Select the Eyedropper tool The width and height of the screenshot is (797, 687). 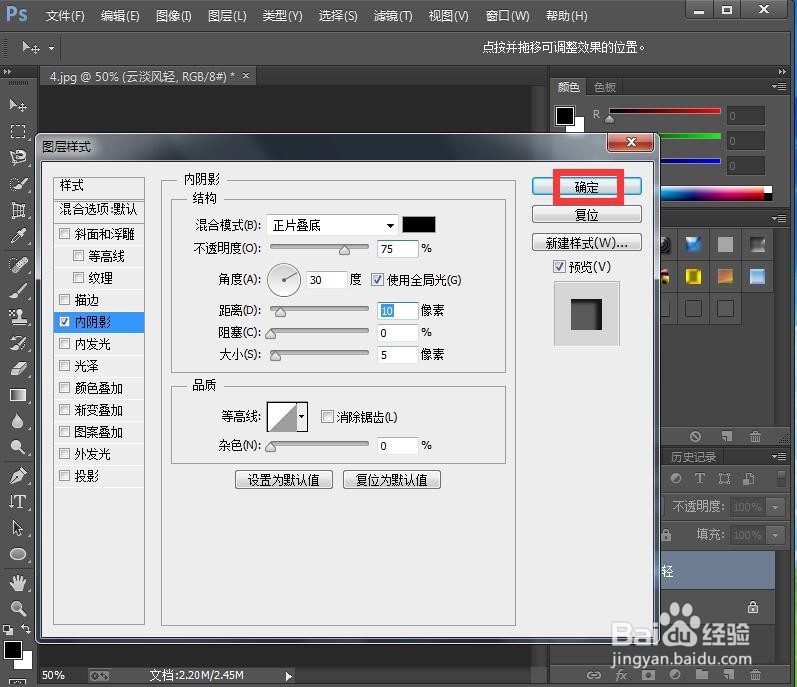point(18,236)
